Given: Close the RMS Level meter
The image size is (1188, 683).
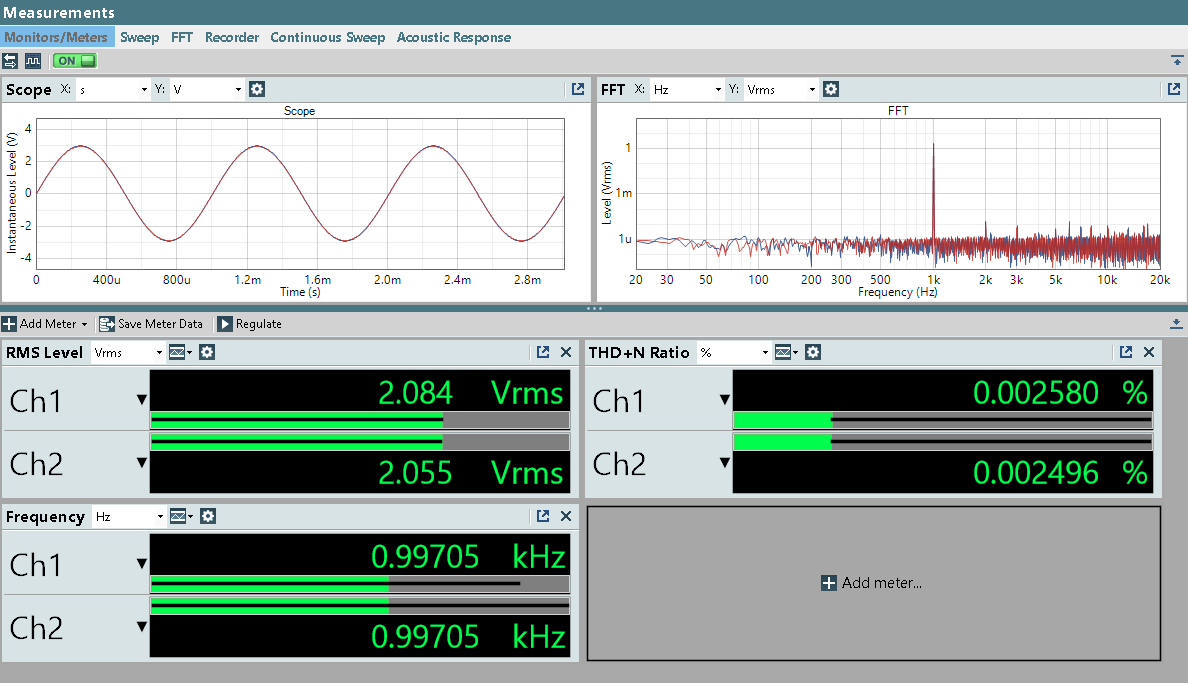Looking at the screenshot, I should point(566,352).
